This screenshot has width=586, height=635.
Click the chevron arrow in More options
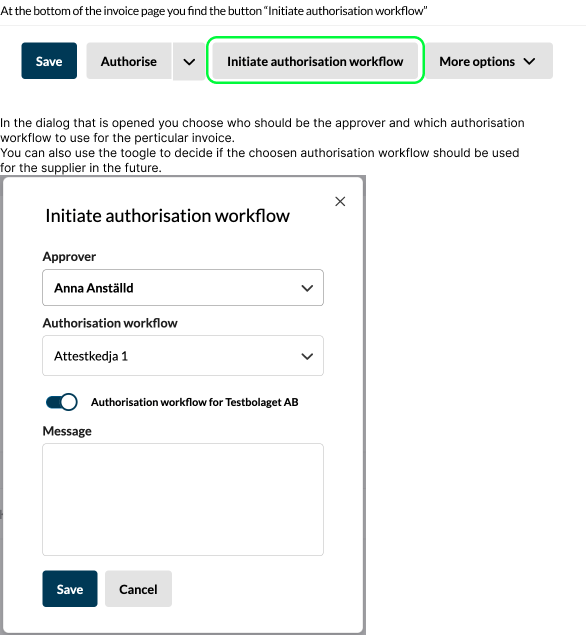[x=529, y=61]
